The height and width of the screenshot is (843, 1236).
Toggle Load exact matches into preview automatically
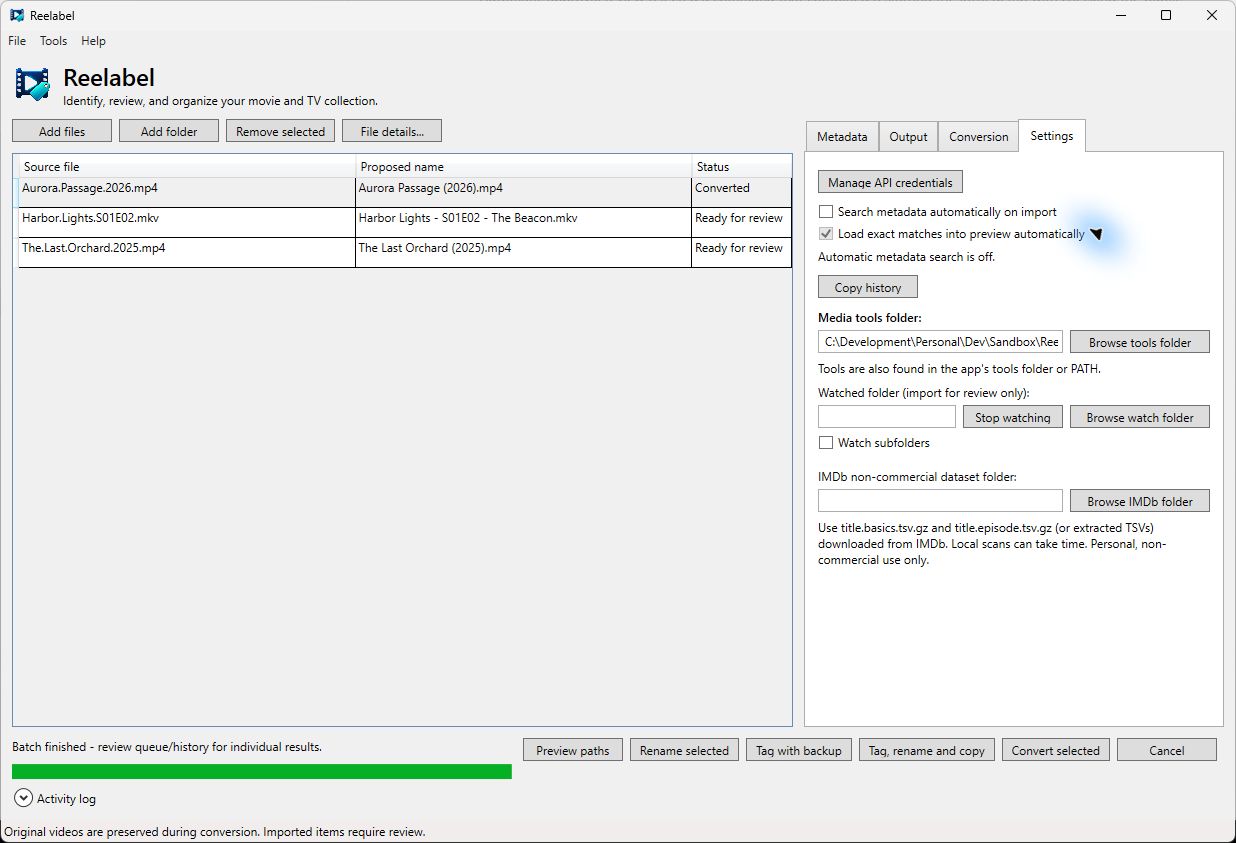pyautogui.click(x=826, y=234)
